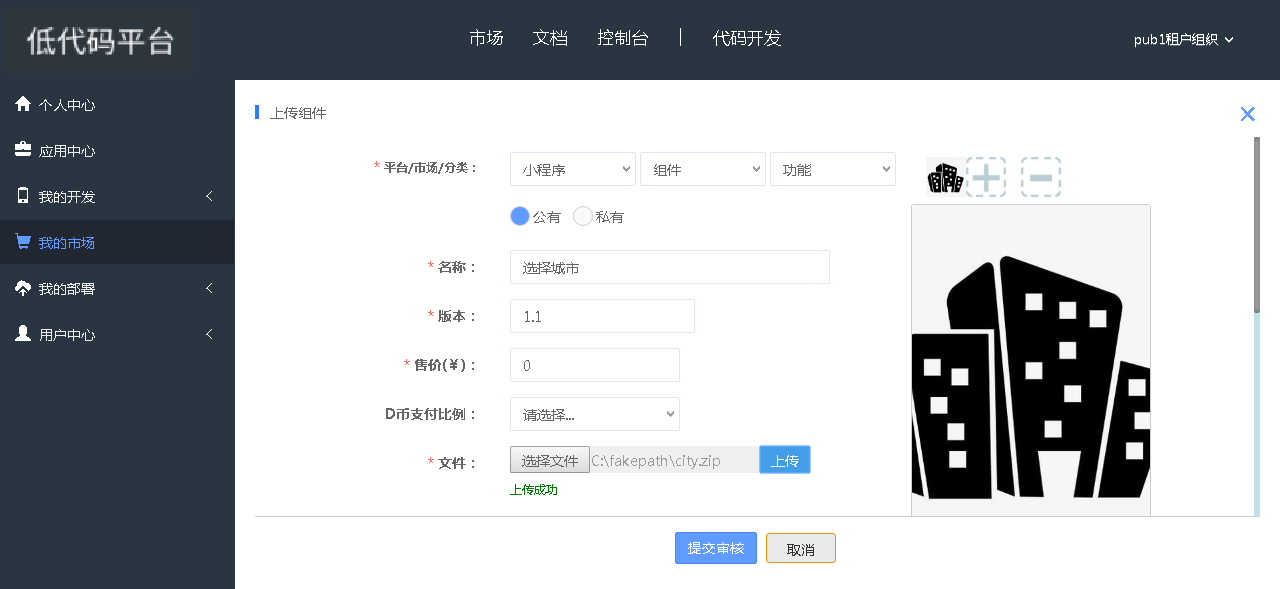Click the dashed plus icon to add image

(x=987, y=177)
